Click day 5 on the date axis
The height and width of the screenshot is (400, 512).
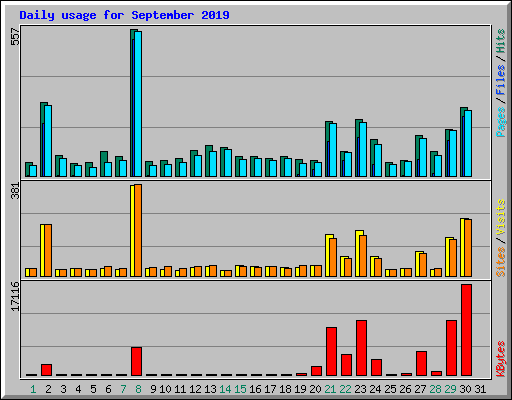pos(93,389)
